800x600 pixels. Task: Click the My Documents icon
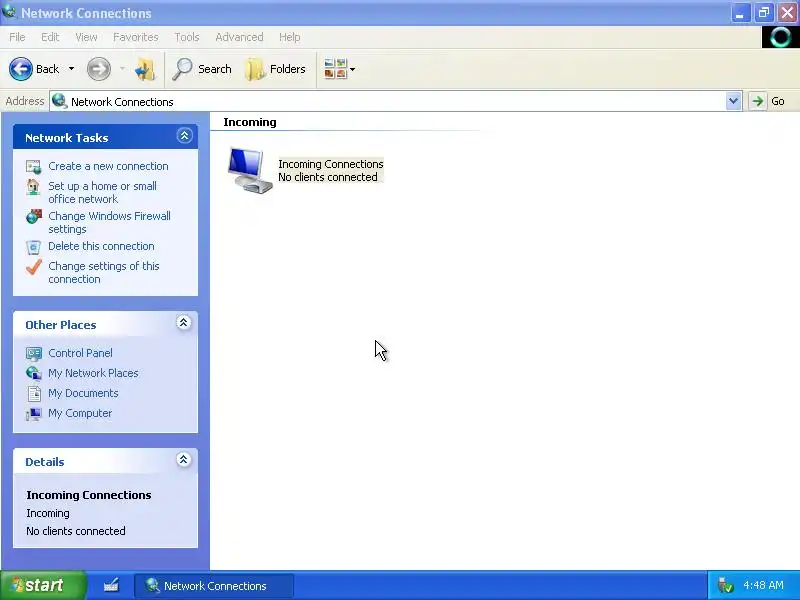(34, 393)
